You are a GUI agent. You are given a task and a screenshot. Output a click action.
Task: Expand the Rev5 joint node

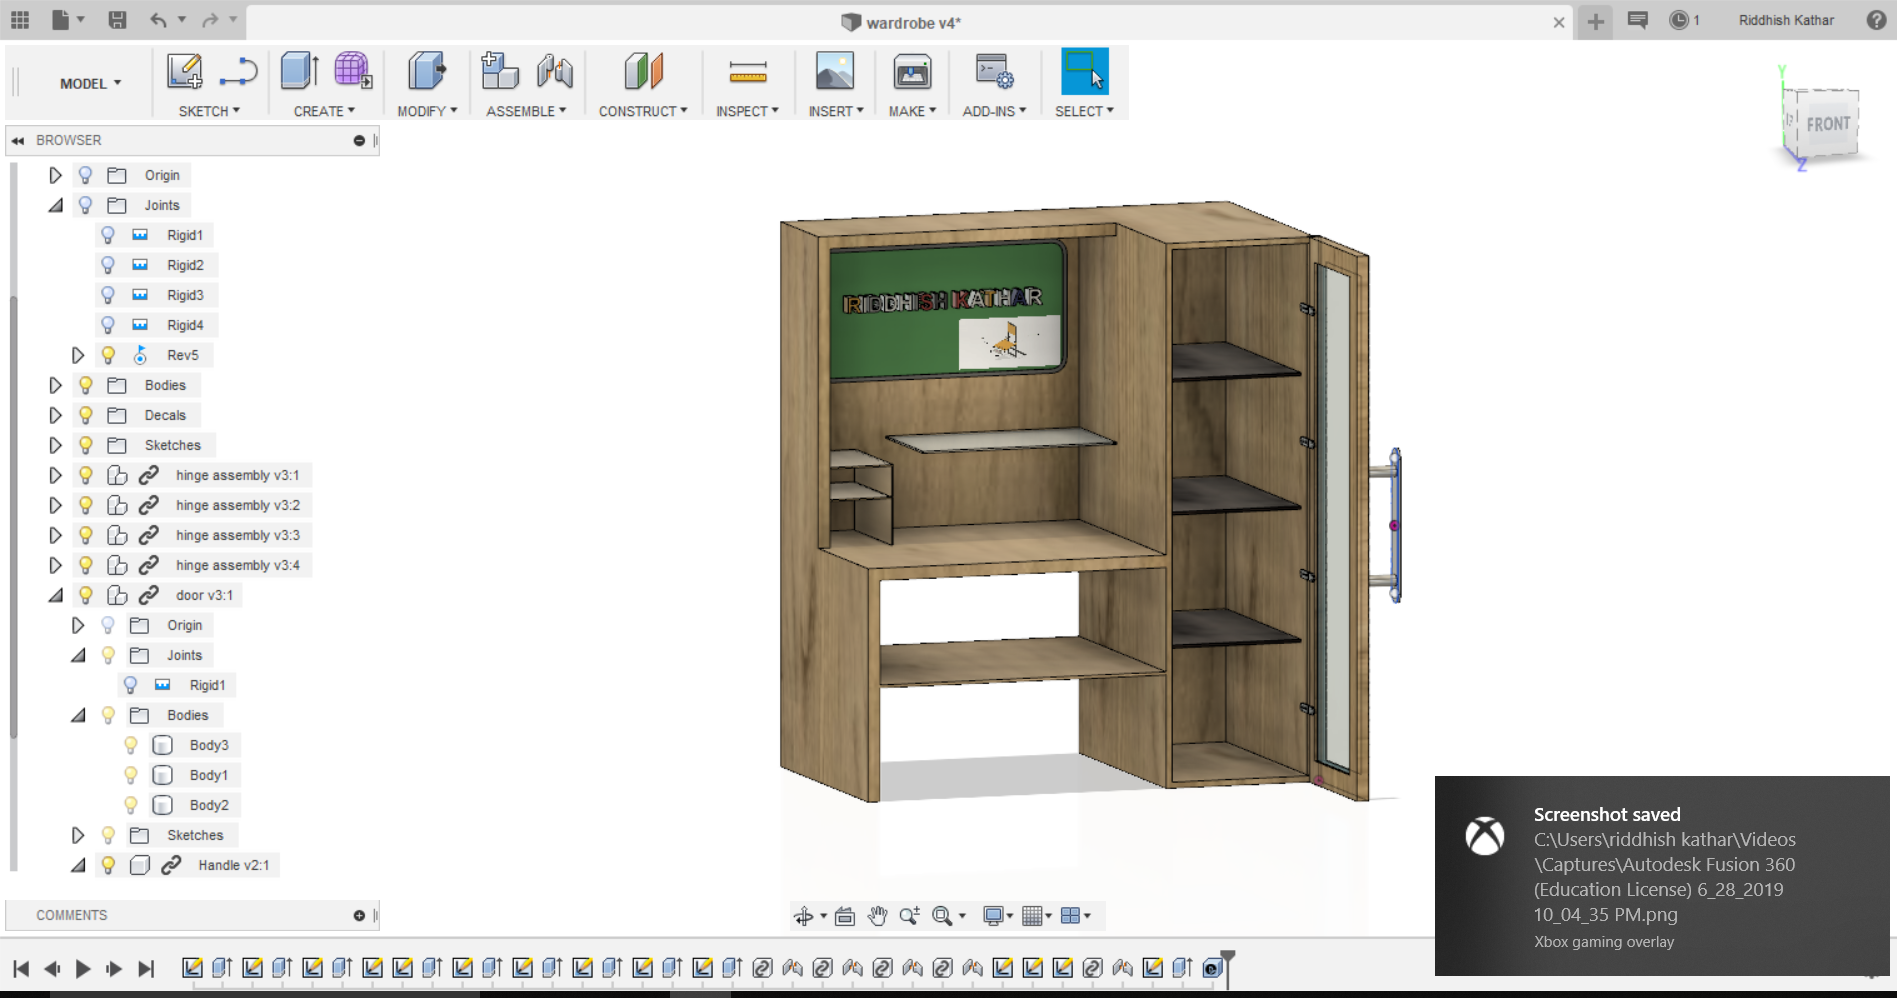pos(78,355)
